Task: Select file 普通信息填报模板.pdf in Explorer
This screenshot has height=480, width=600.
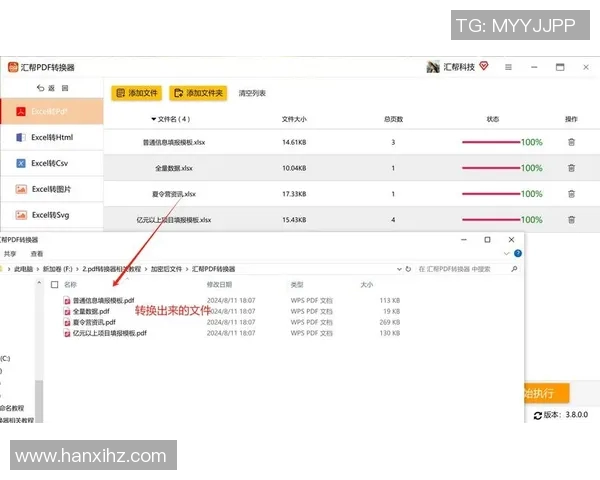Action: [103, 301]
